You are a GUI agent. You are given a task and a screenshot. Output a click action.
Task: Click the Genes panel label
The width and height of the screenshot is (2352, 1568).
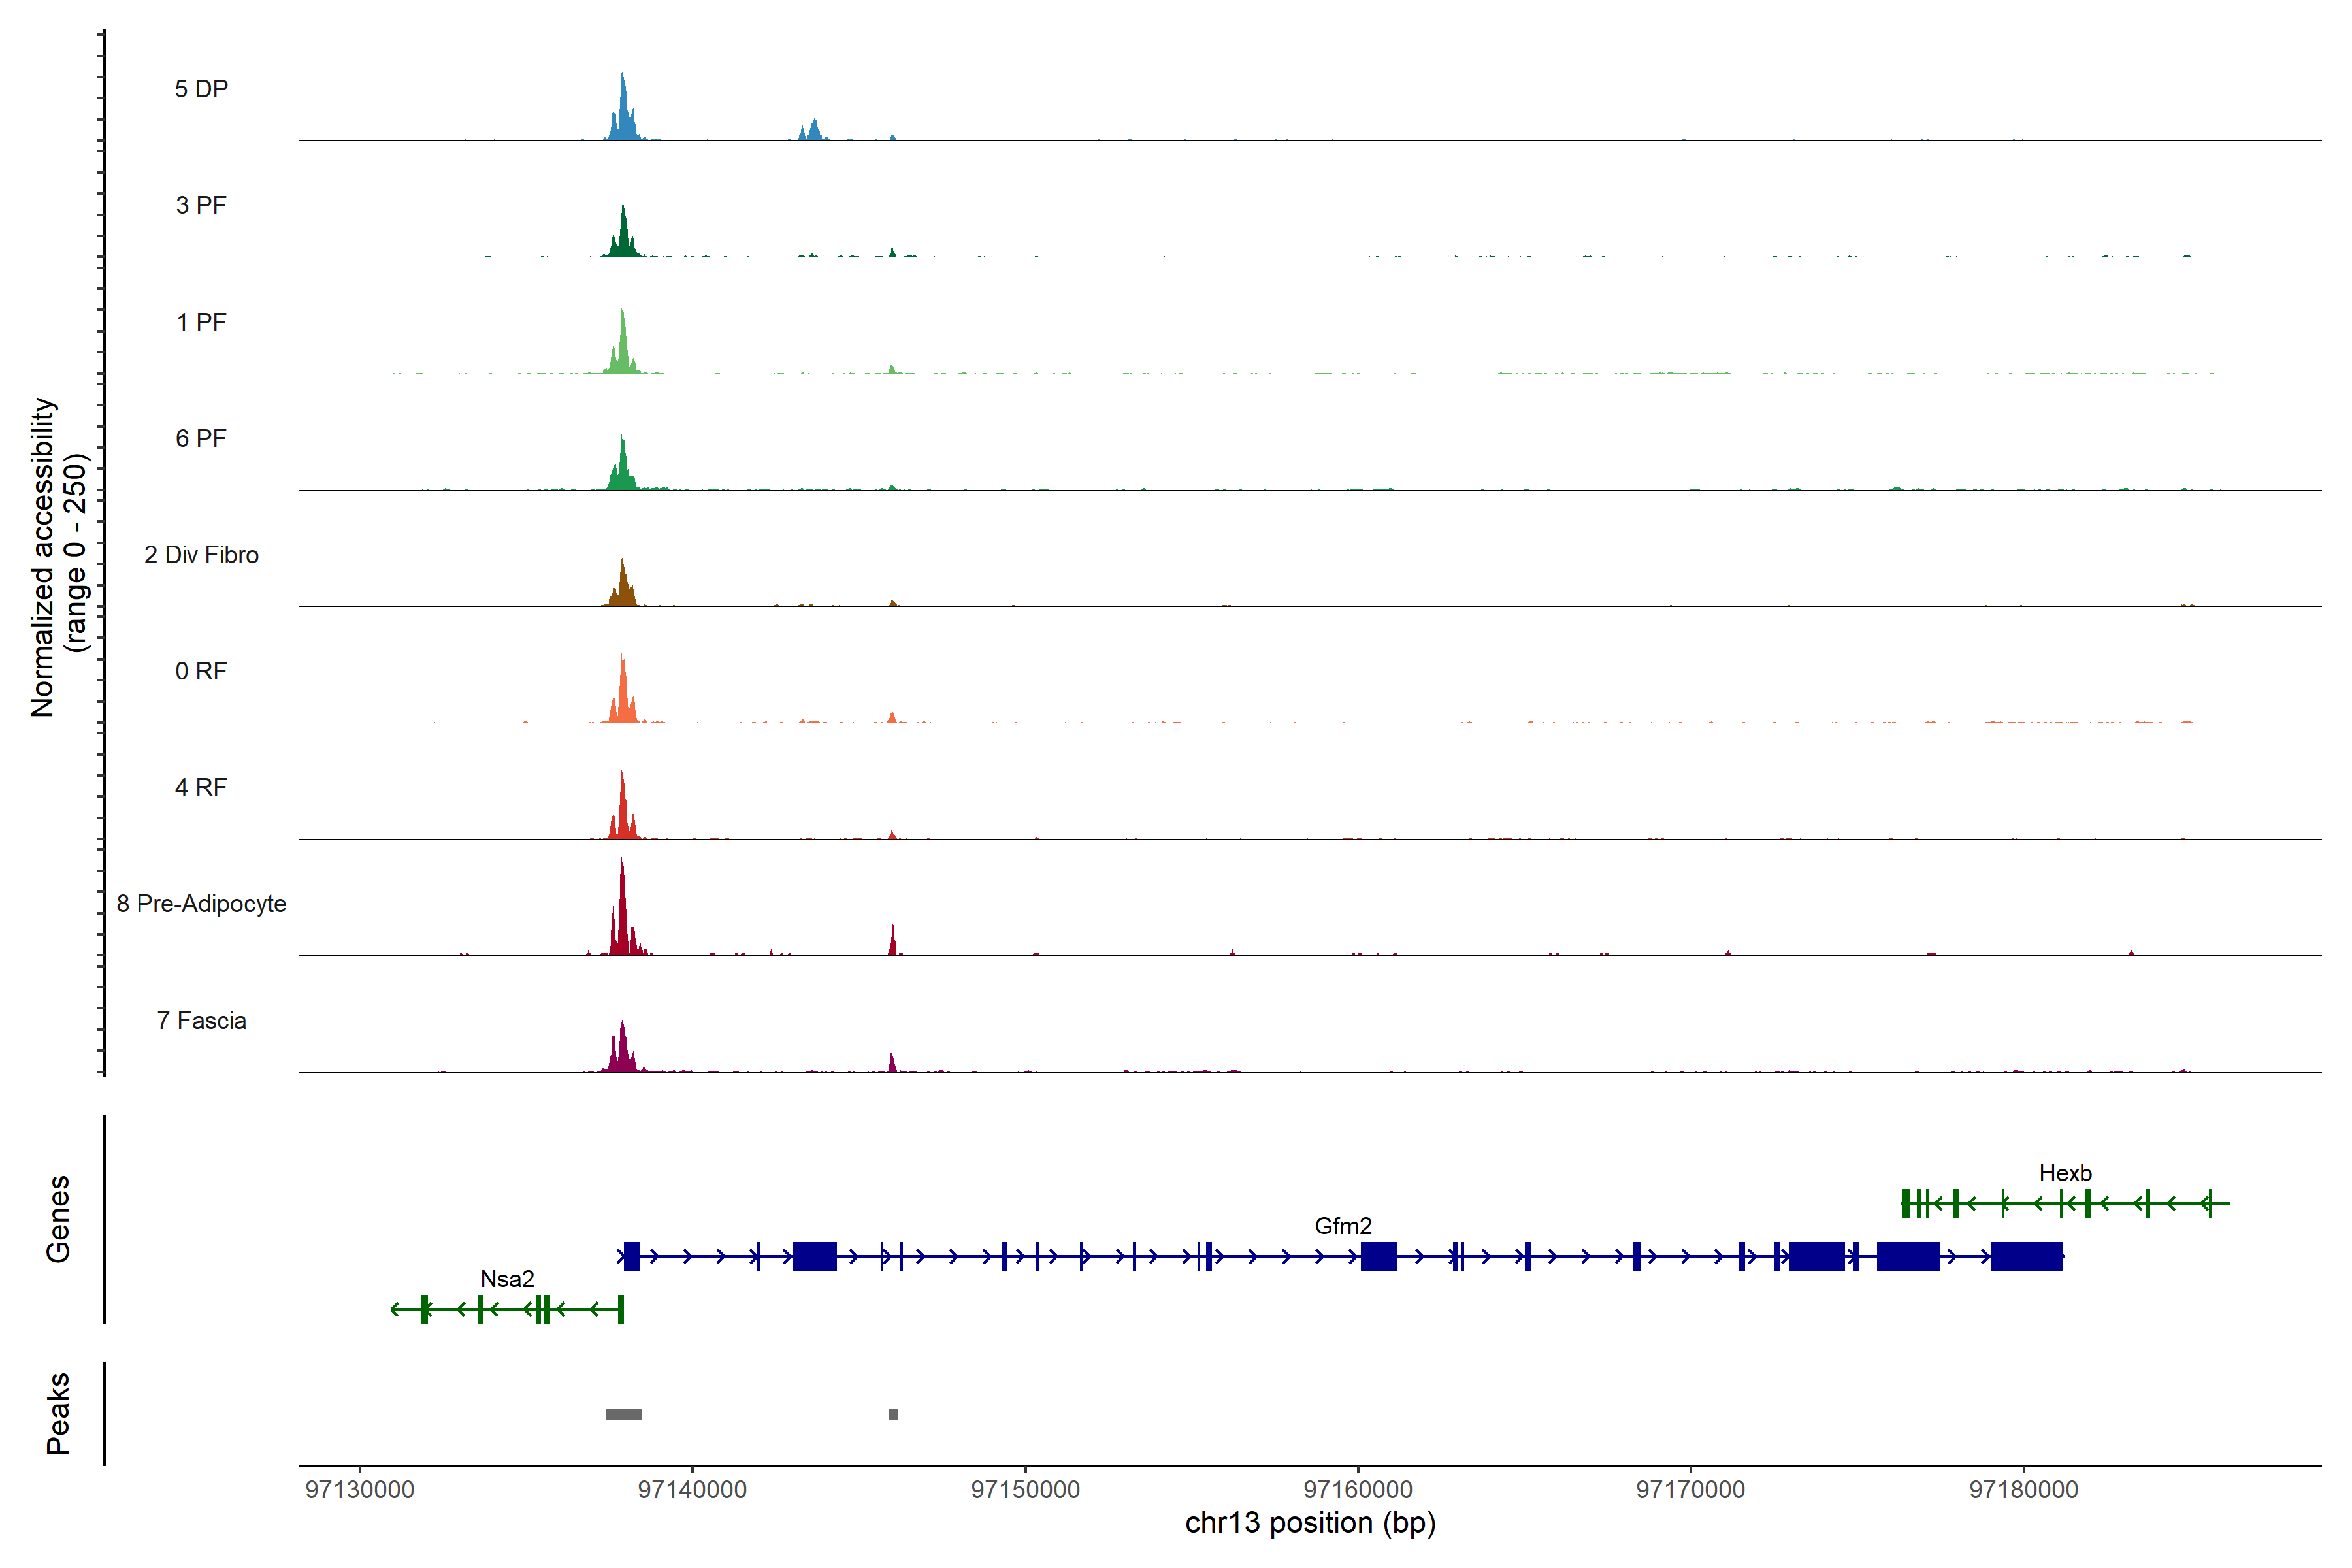click(x=58, y=1219)
